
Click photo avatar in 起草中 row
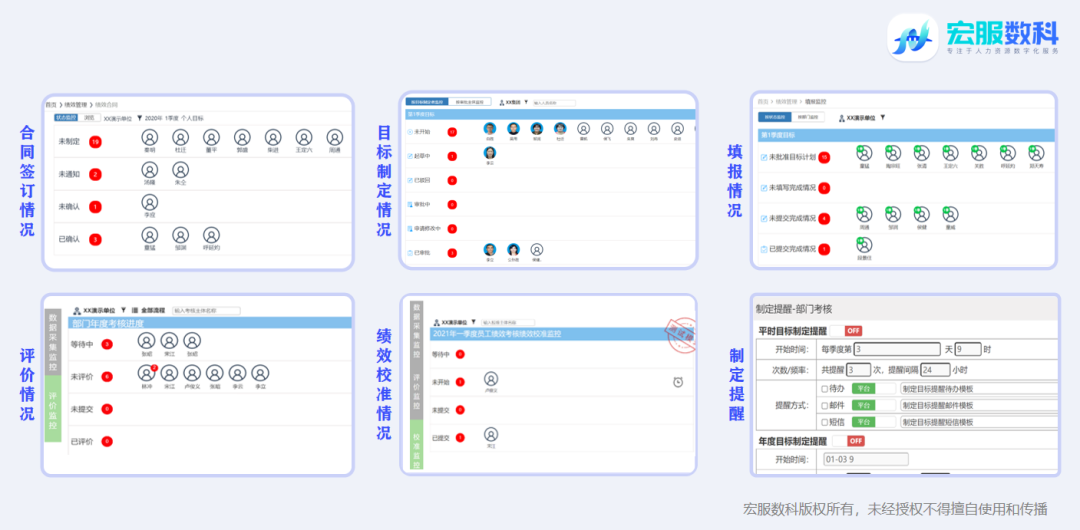(490, 153)
